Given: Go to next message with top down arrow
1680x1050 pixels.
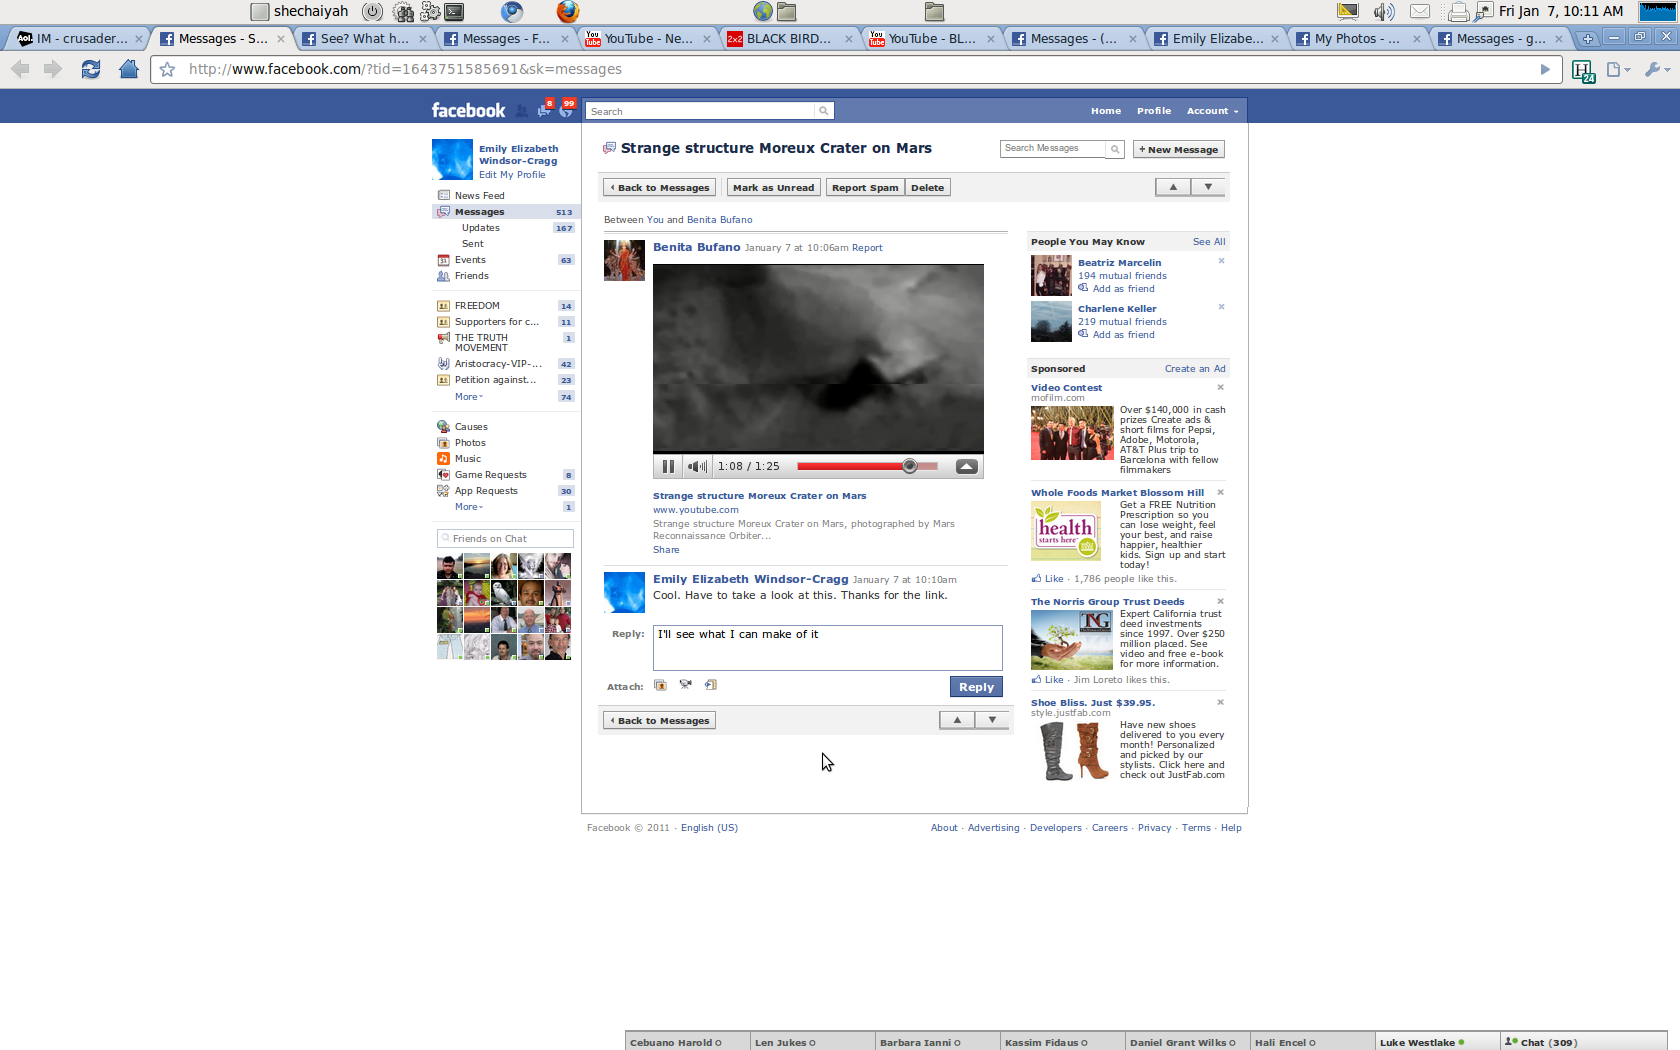Looking at the screenshot, I should (1208, 187).
